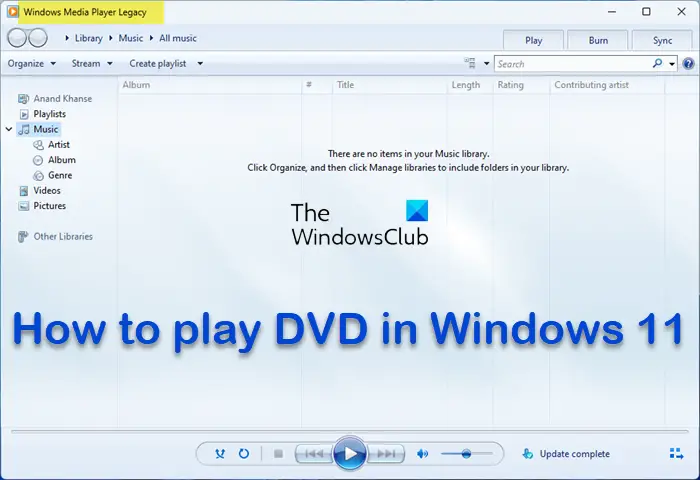Maximize the Windows Media Player window
The width and height of the screenshot is (700, 480).
click(646, 12)
